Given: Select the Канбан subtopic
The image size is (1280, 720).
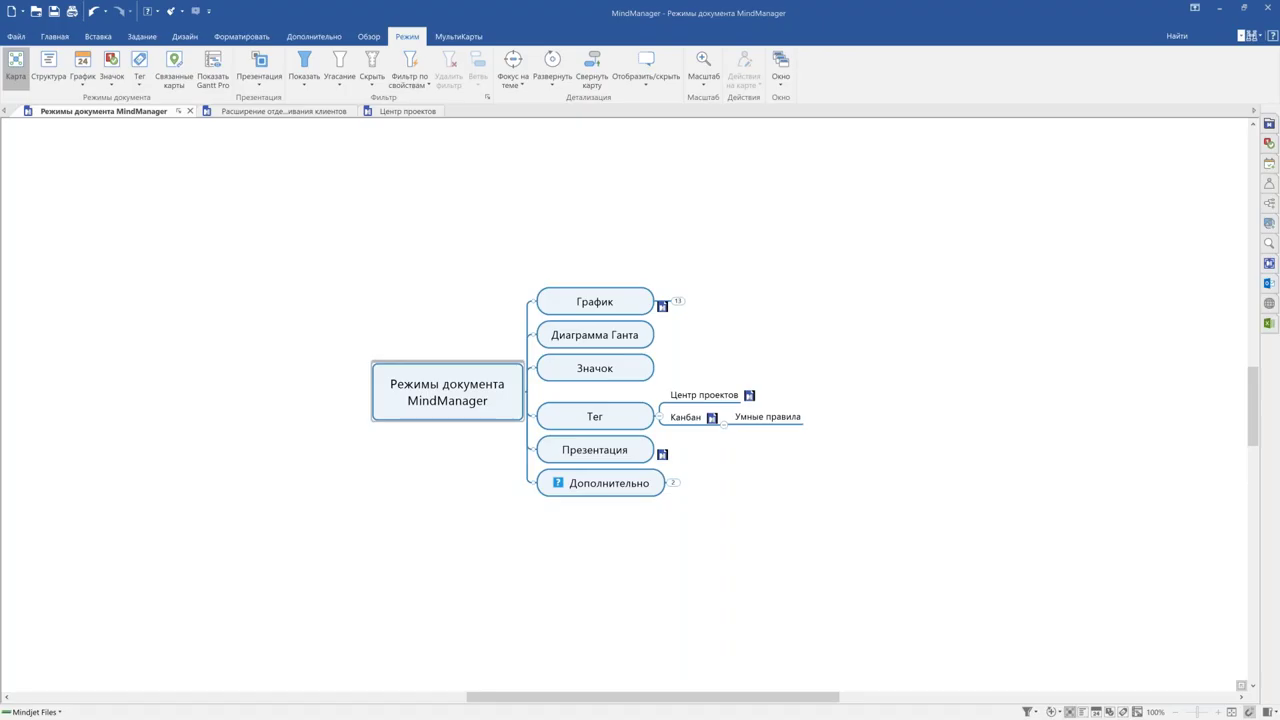Looking at the screenshot, I should [686, 417].
